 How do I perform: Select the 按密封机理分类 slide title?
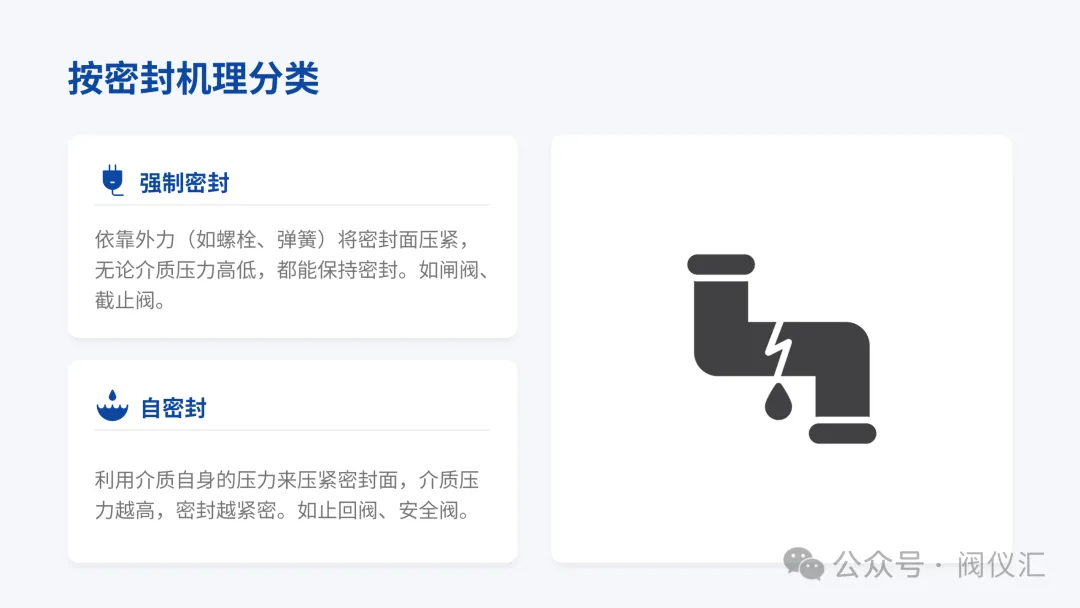tap(194, 78)
